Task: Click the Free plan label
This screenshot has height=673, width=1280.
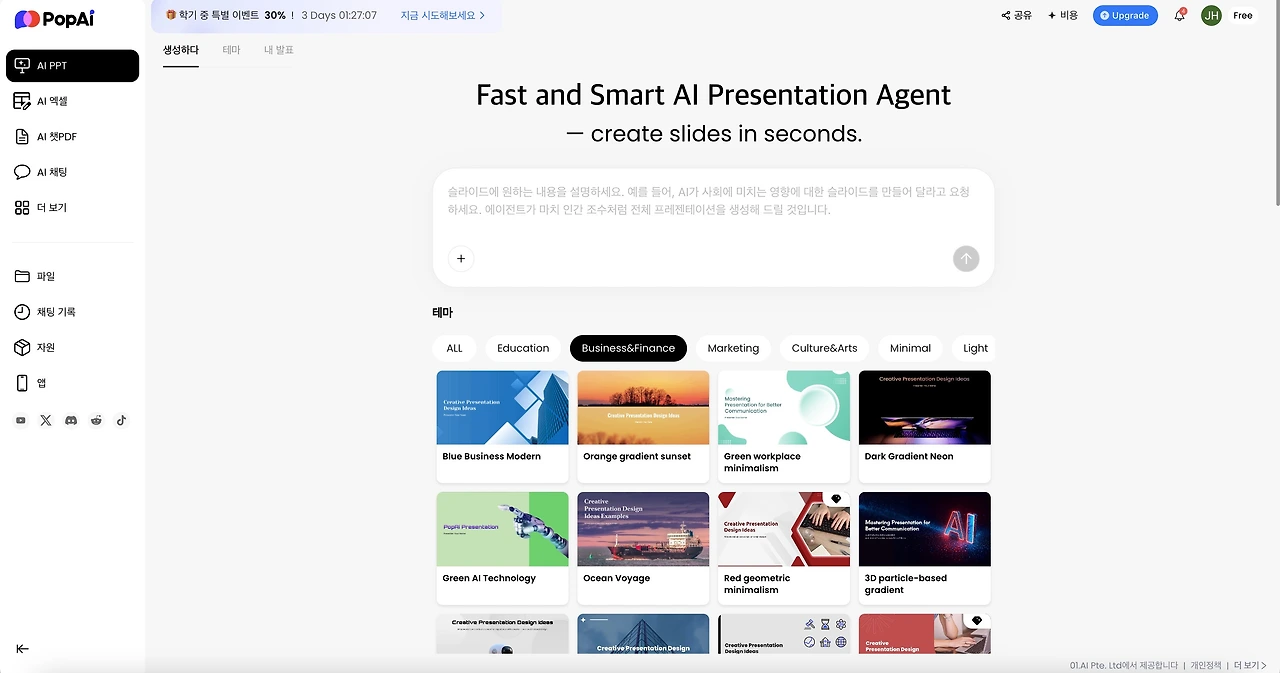Action: click(1243, 16)
